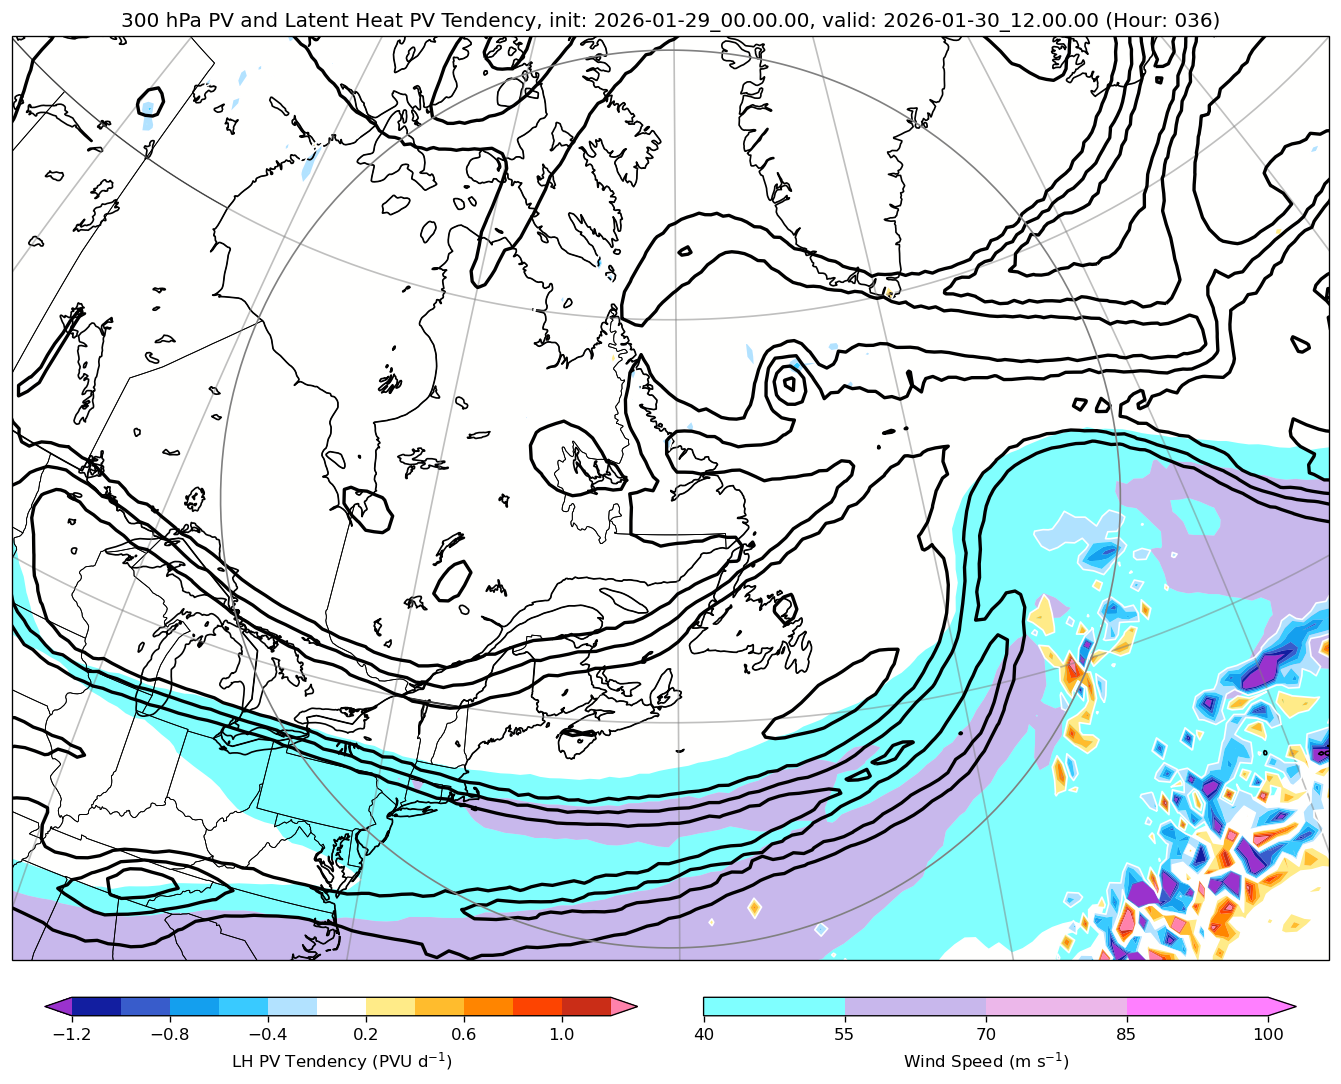Click the 0.2 tick label on the PV colorbar
Viewport: 1341px width, 1084px height.
[x=366, y=1035]
